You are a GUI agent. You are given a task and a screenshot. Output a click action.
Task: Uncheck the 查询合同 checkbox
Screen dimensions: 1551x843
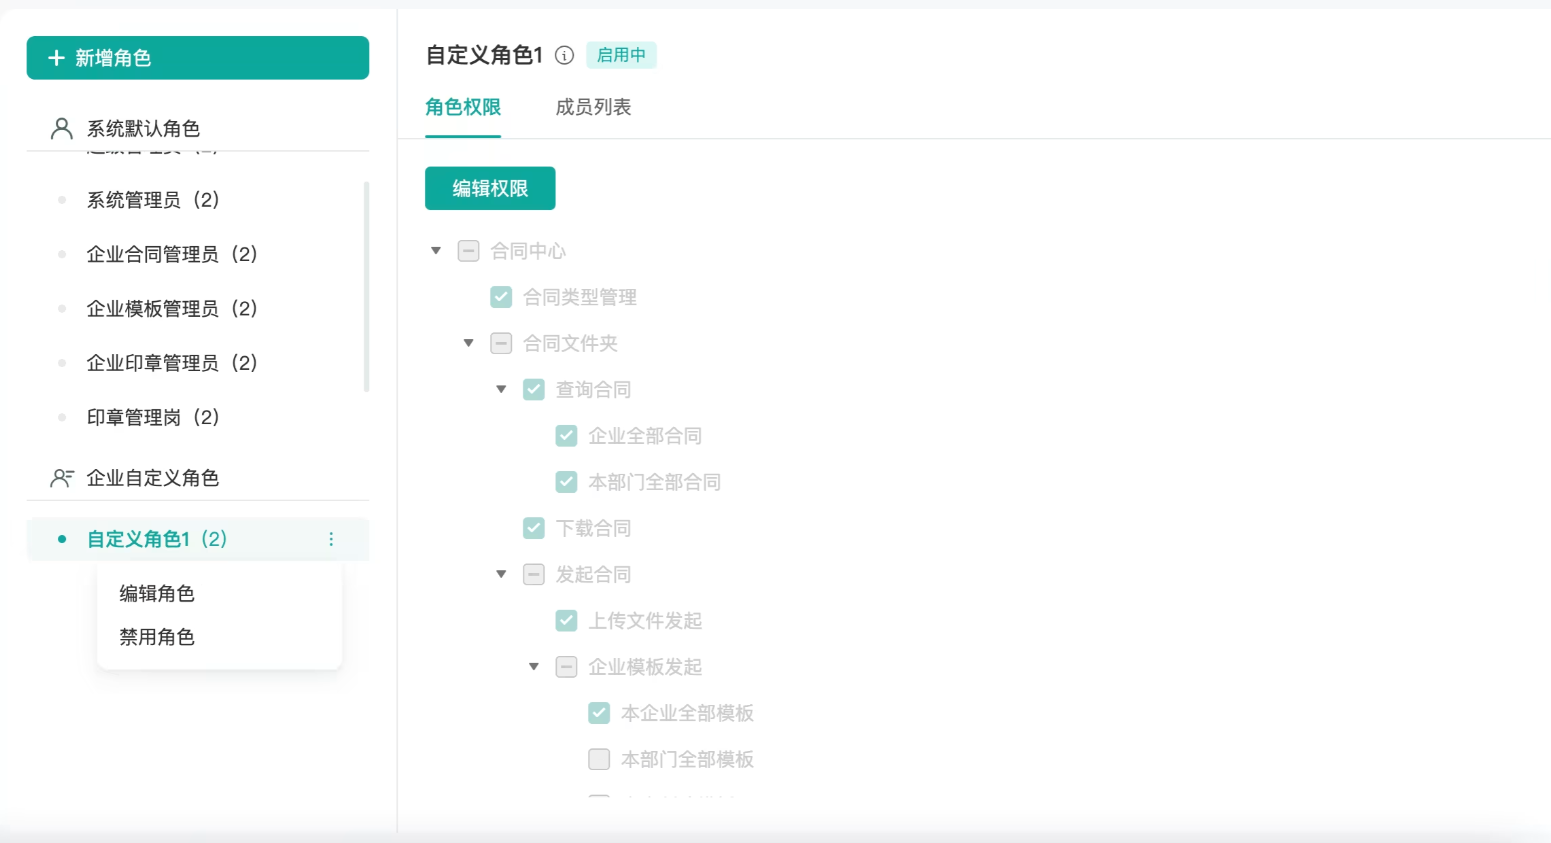[534, 389]
